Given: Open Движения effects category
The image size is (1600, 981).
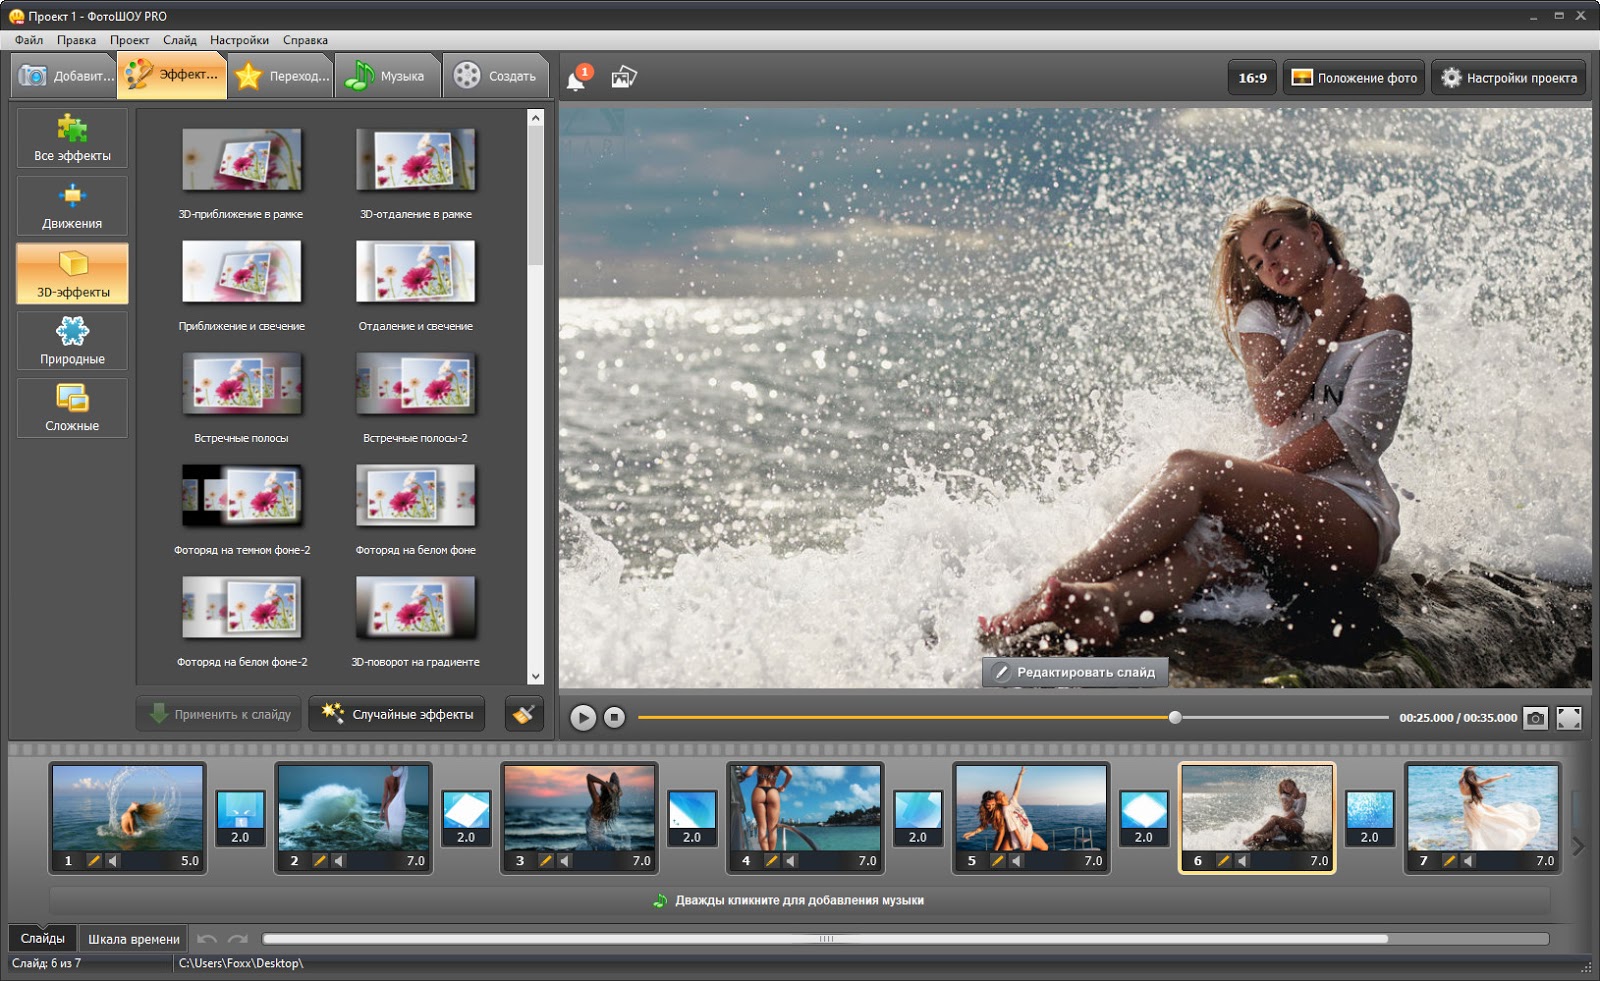Looking at the screenshot, I should click(x=72, y=206).
